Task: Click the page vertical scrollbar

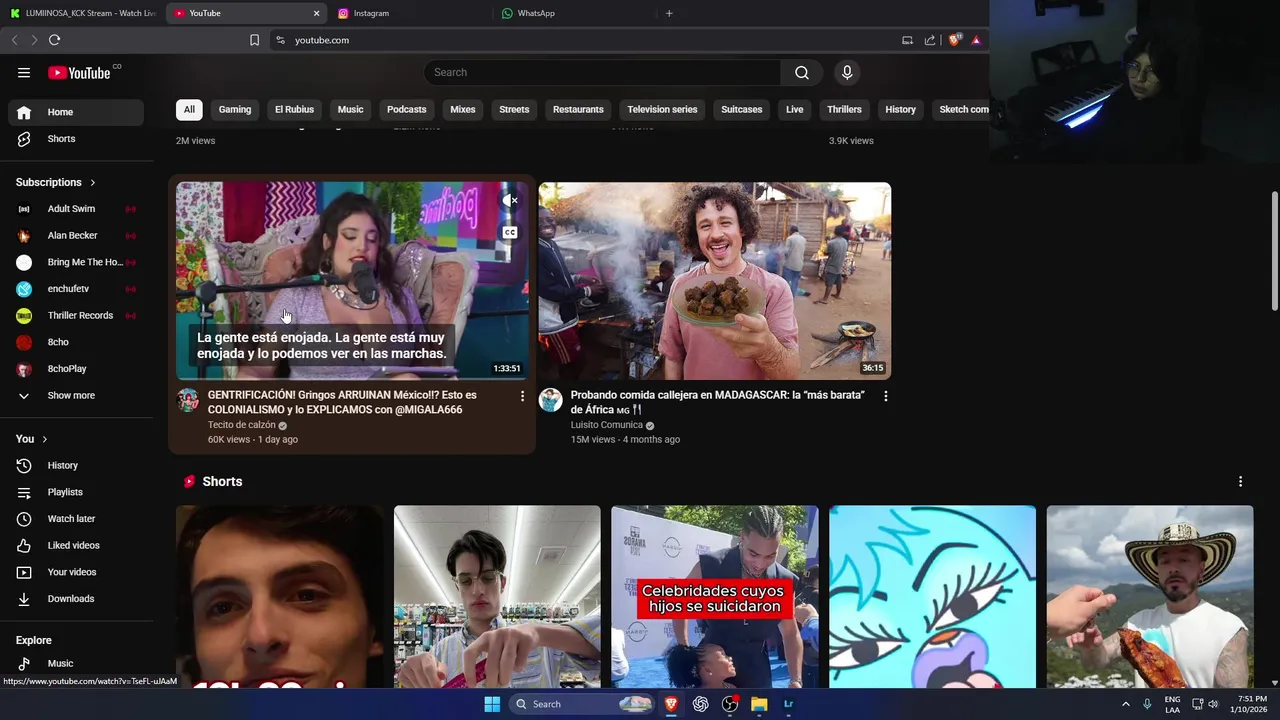Action: coord(1274,250)
